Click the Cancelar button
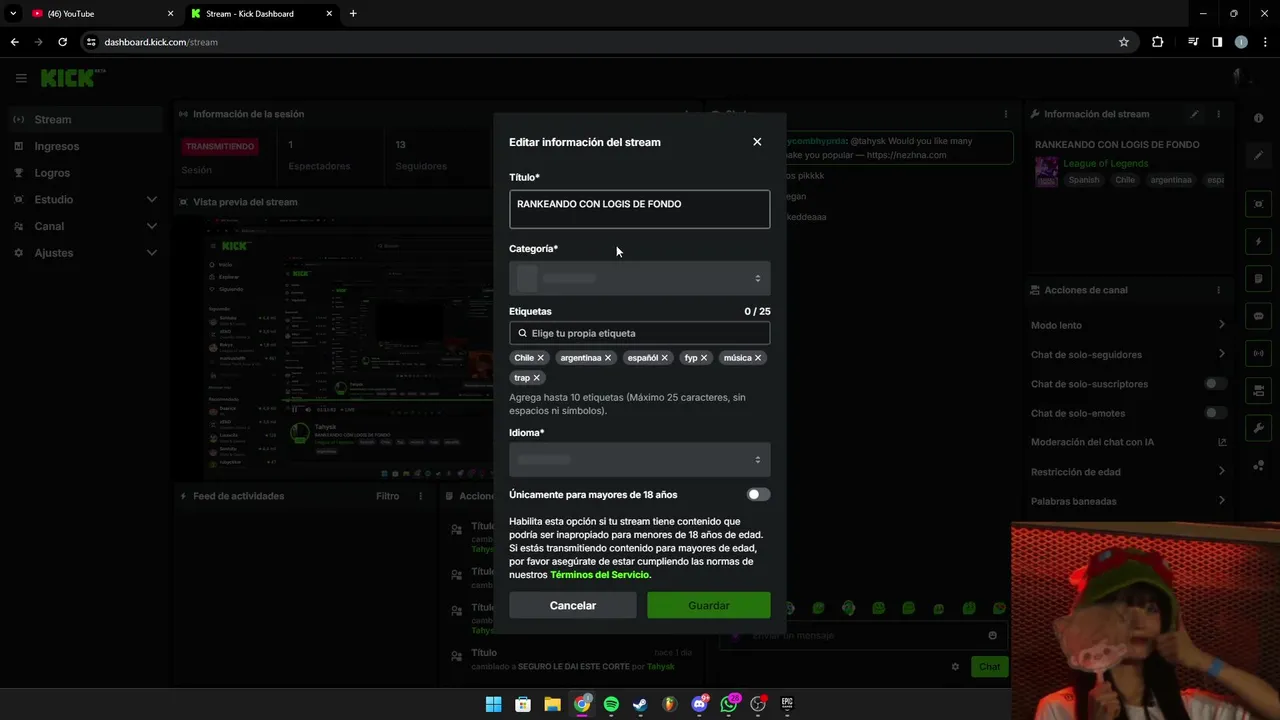The image size is (1280, 720). (573, 605)
